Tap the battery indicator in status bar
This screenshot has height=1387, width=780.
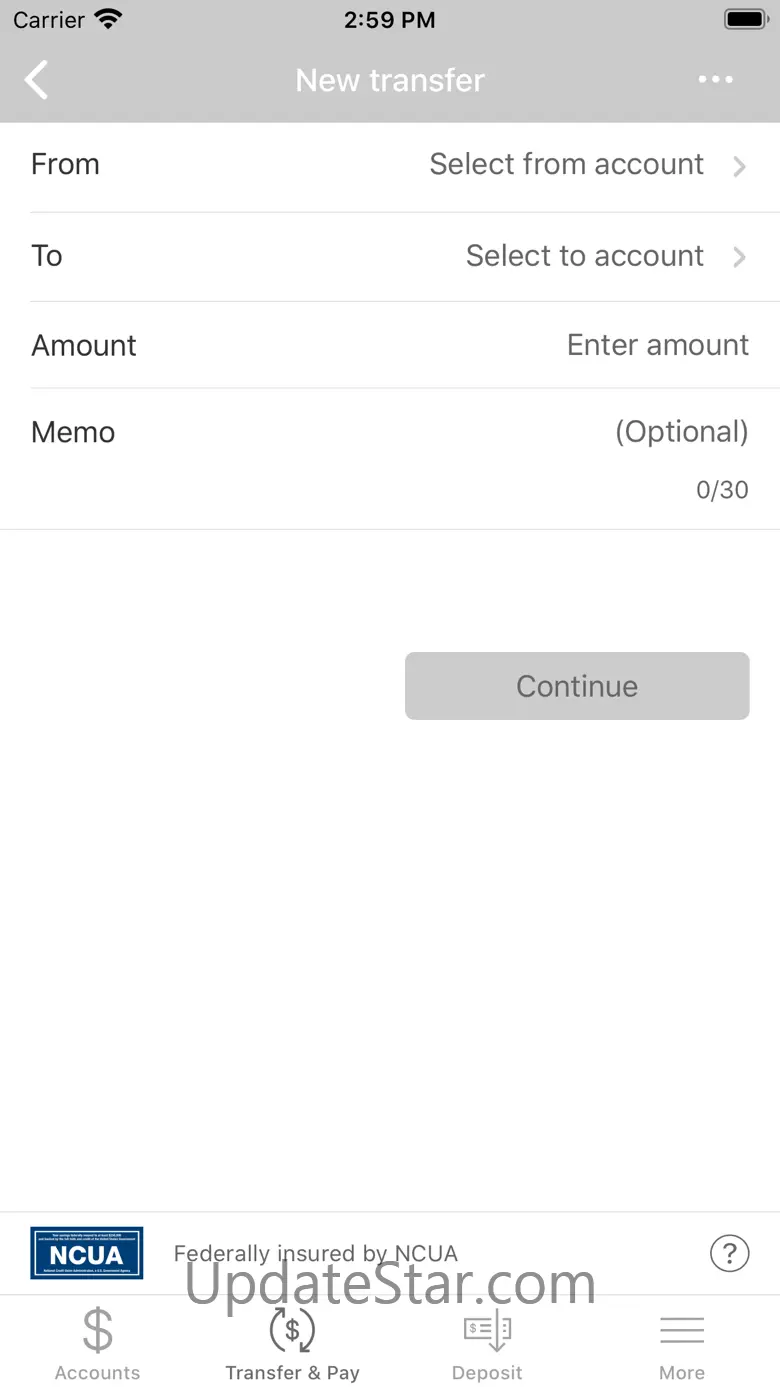[745, 20]
